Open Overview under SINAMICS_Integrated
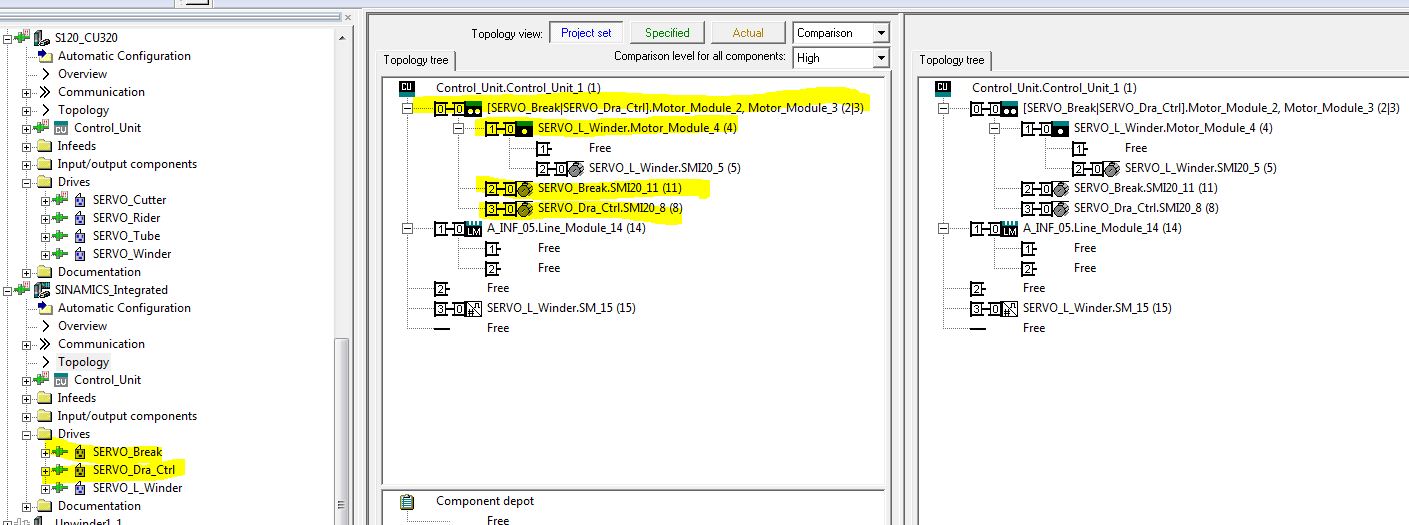Screen dimensions: 1409x525 click(82, 326)
